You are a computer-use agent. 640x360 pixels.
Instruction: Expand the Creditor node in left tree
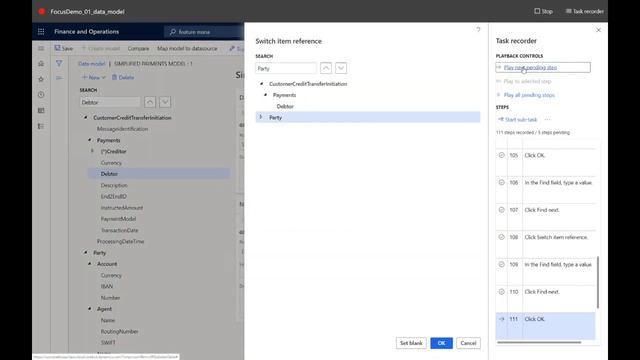pos(92,151)
